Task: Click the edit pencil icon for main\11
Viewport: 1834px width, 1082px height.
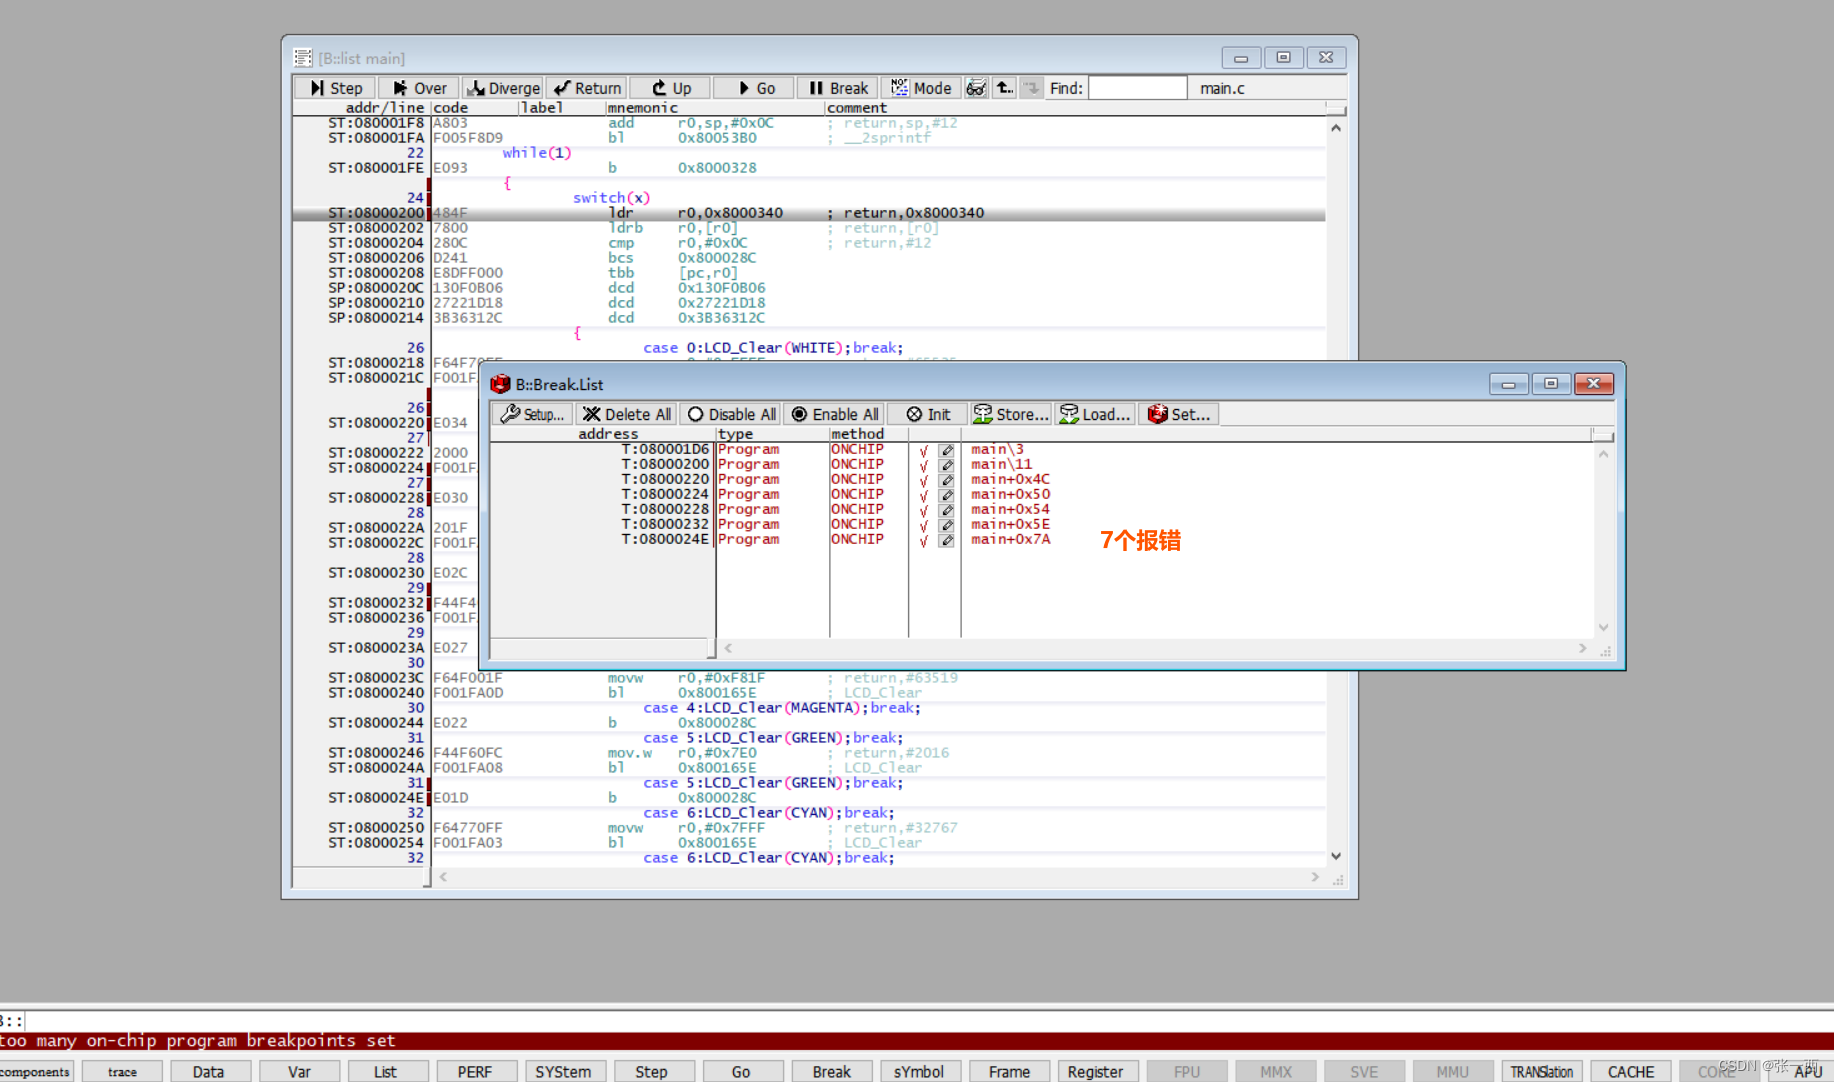Action: click(946, 465)
